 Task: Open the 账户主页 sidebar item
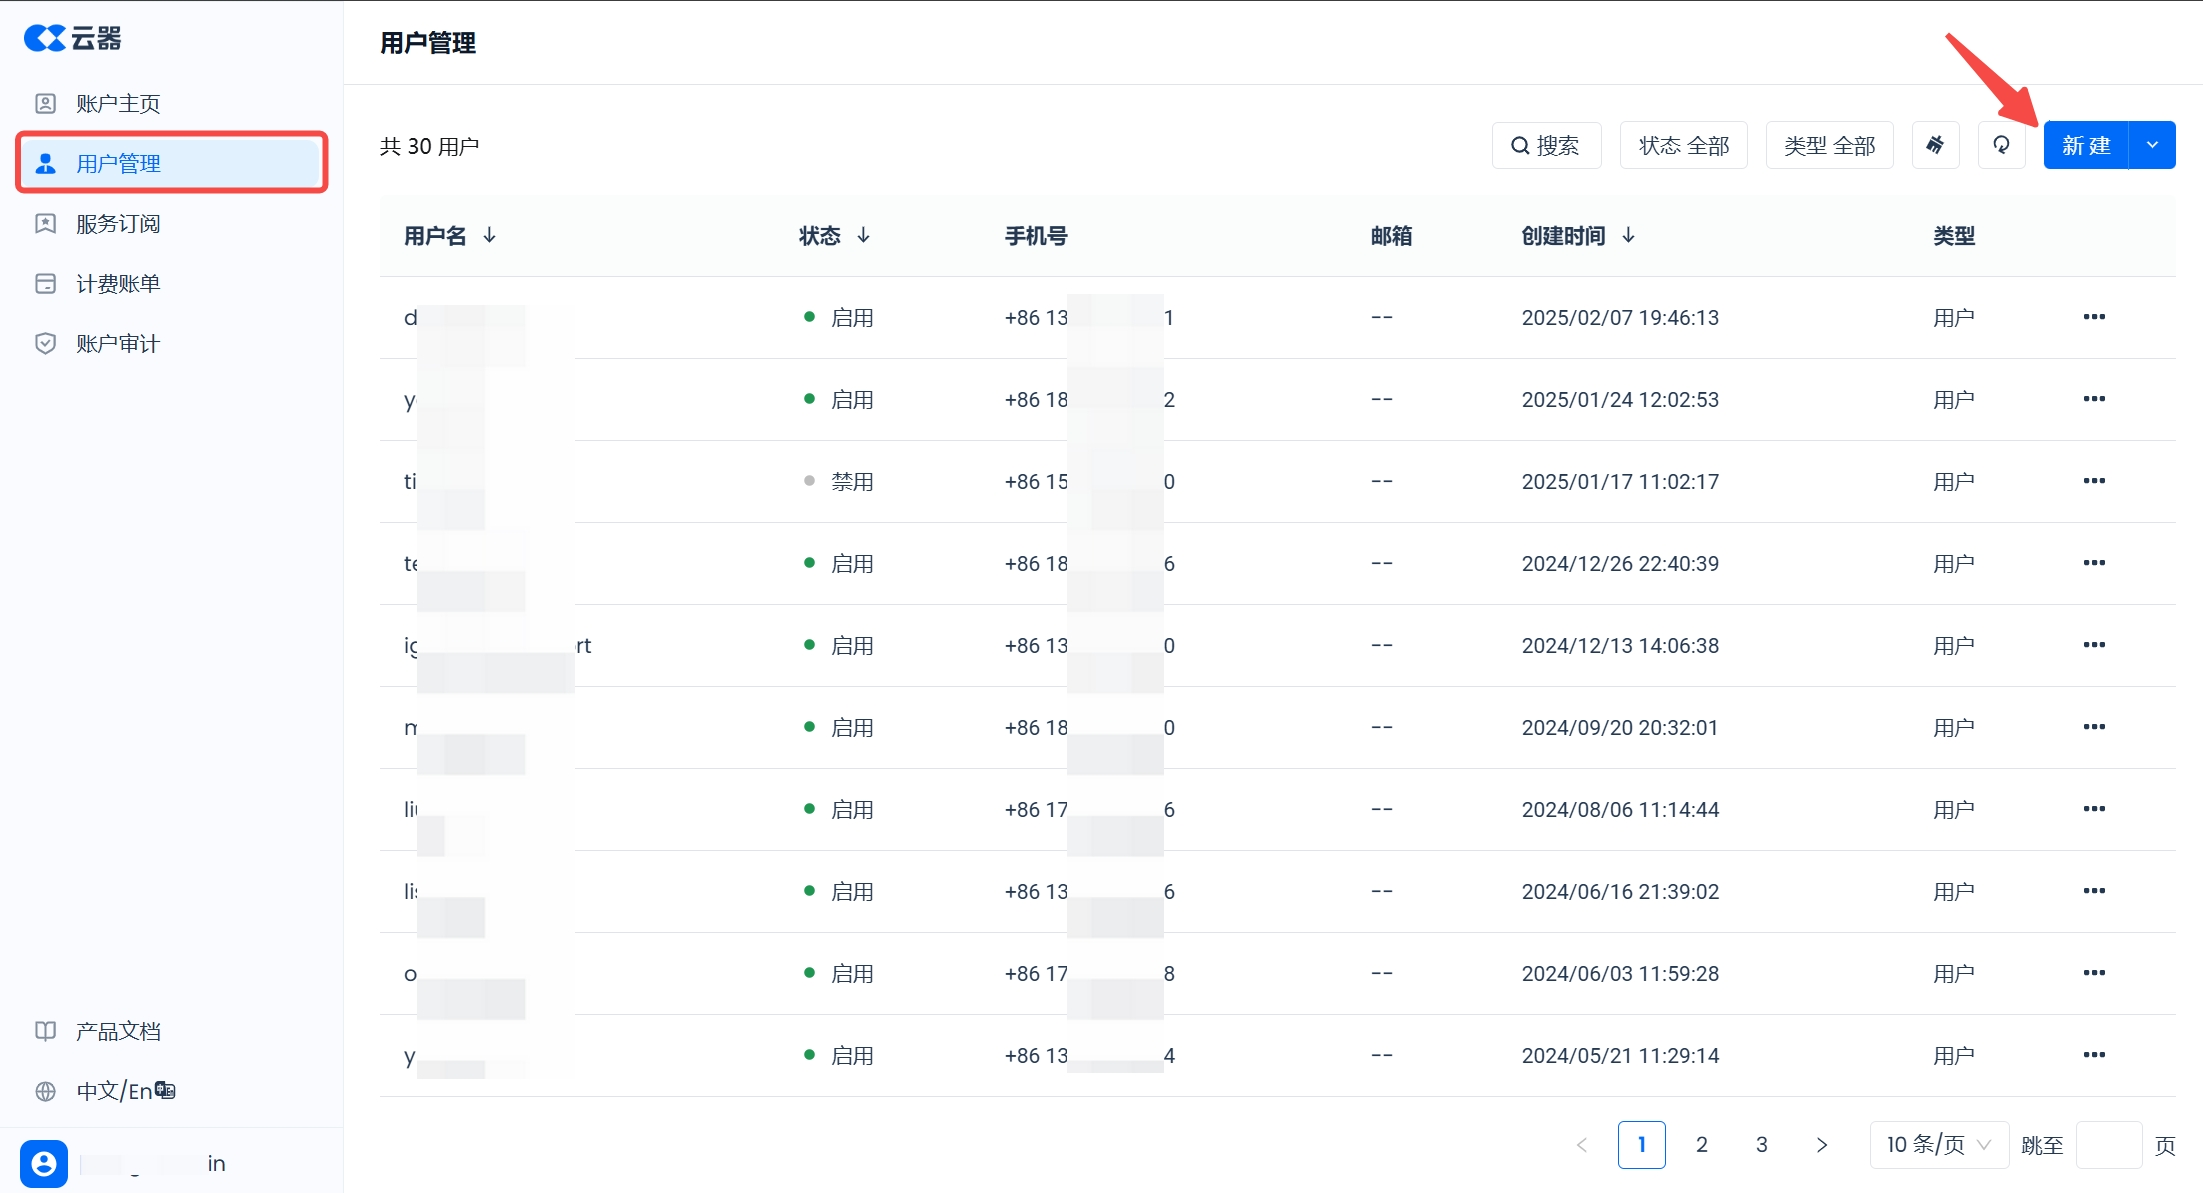click(118, 104)
